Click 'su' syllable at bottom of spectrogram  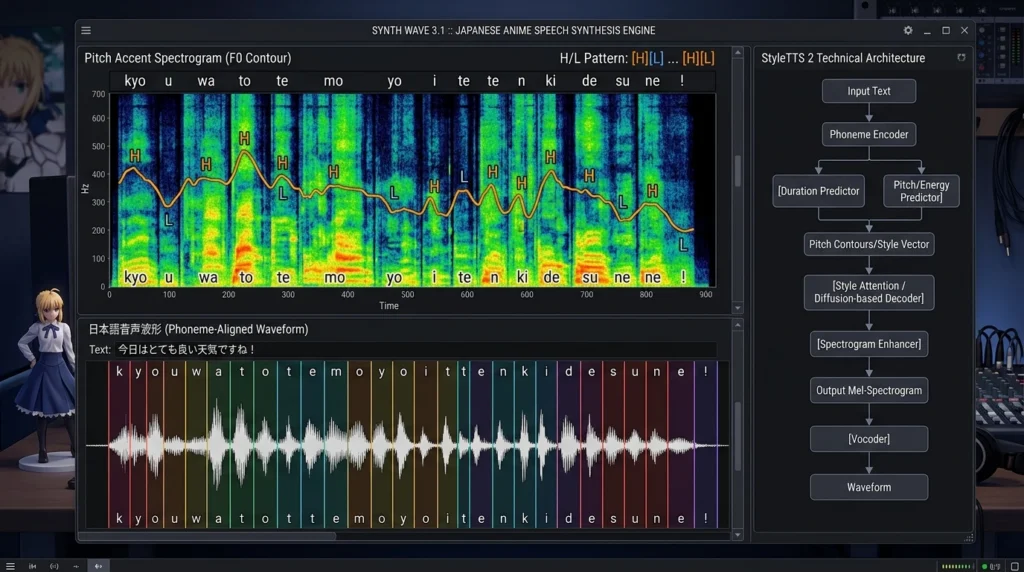click(x=590, y=278)
